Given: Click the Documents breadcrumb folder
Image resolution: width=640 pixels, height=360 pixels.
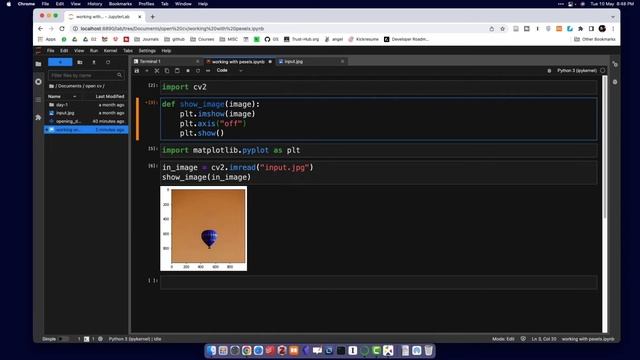Looking at the screenshot, I should tap(70, 86).
